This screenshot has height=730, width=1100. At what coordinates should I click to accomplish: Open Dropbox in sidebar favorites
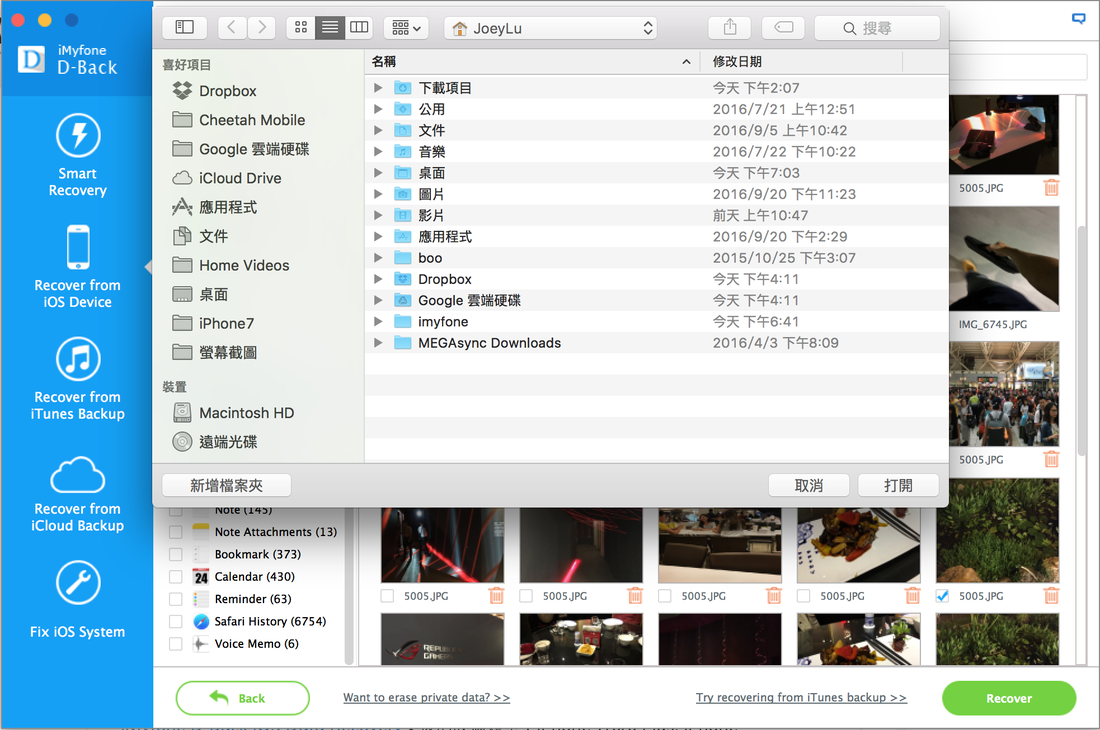227,91
